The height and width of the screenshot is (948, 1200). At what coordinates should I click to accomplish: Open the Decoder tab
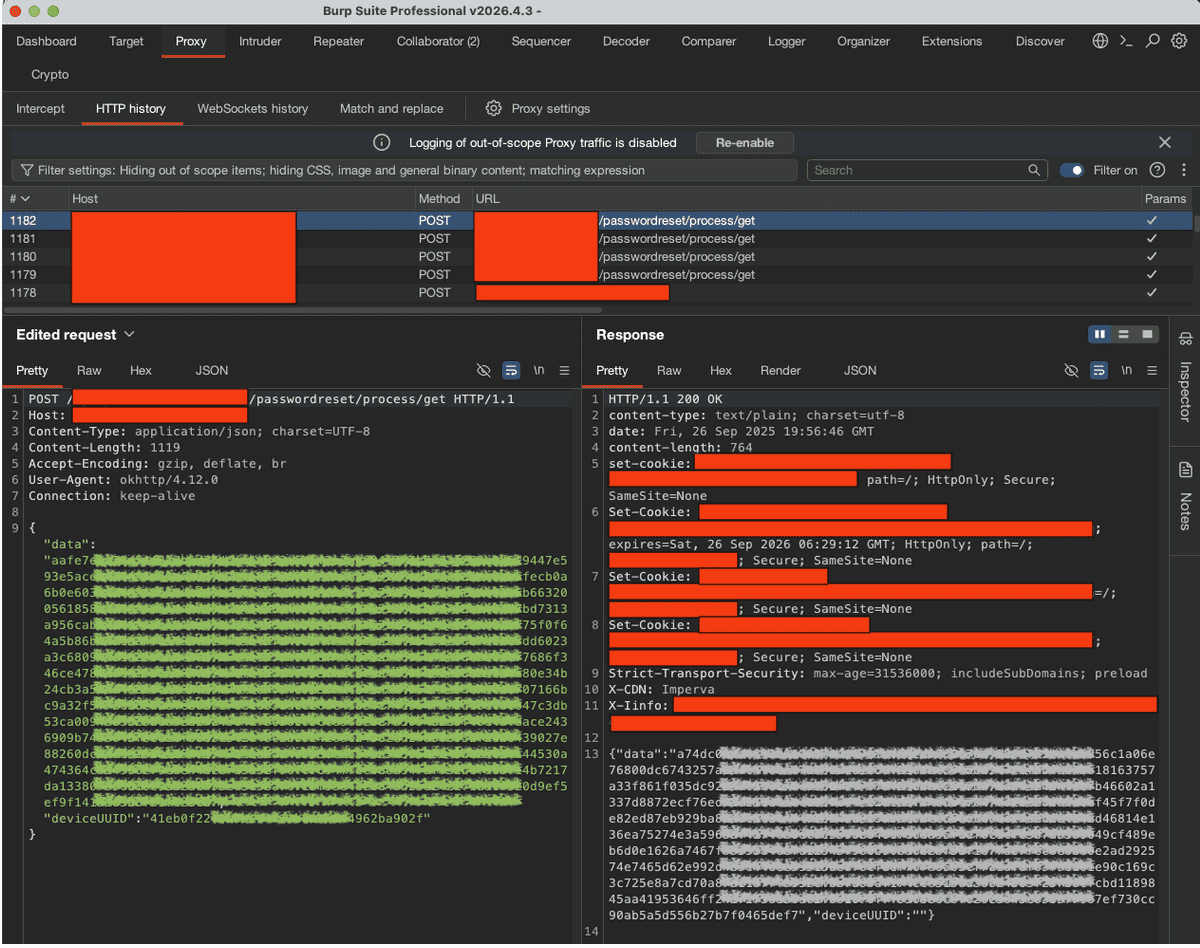point(626,41)
